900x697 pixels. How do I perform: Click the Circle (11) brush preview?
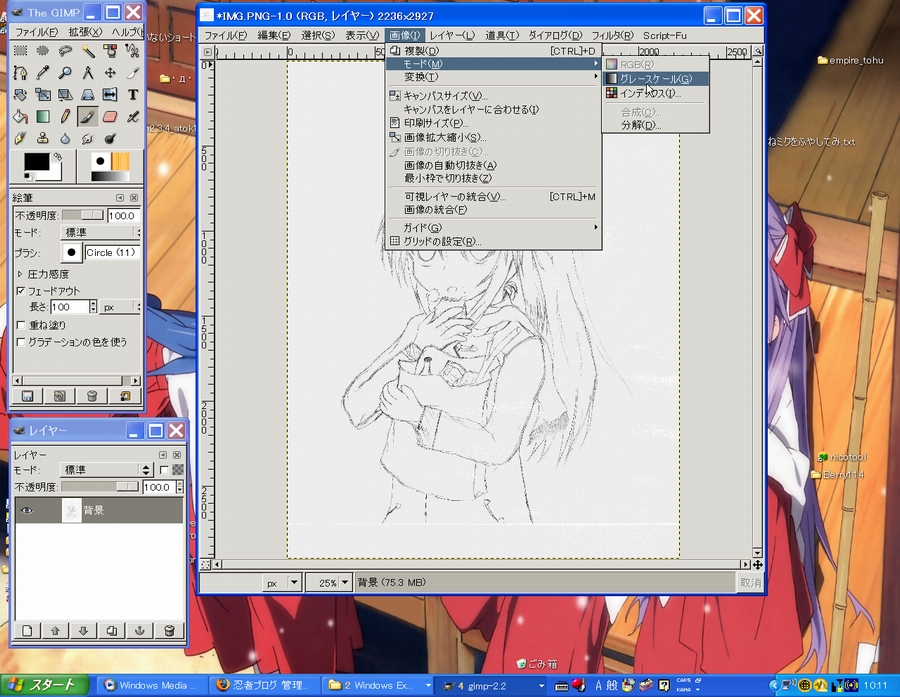click(71, 252)
